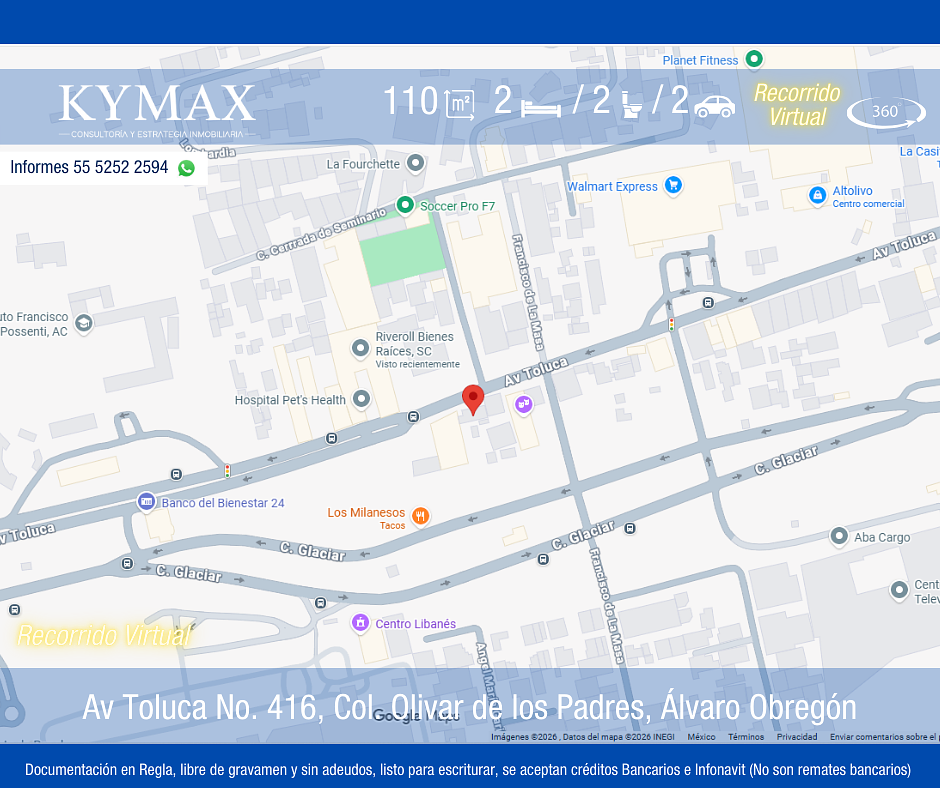
Task: Open the Privacidad link in map footer
Action: click(797, 737)
